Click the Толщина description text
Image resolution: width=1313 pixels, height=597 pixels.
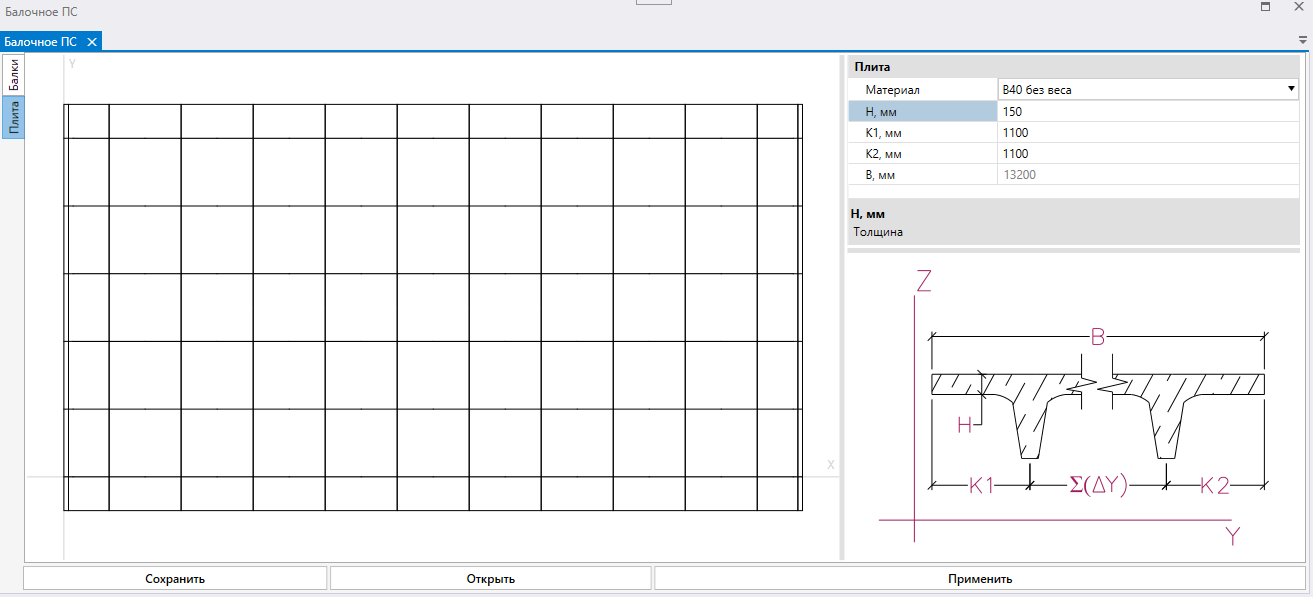878,232
